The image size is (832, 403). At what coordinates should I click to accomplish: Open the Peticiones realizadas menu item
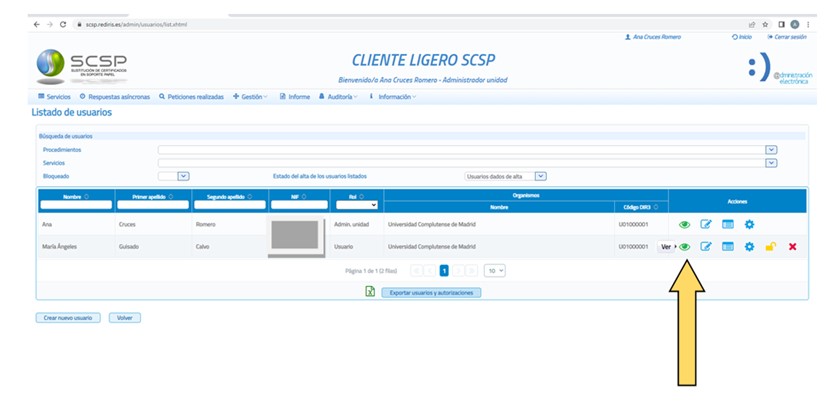pyautogui.click(x=192, y=97)
